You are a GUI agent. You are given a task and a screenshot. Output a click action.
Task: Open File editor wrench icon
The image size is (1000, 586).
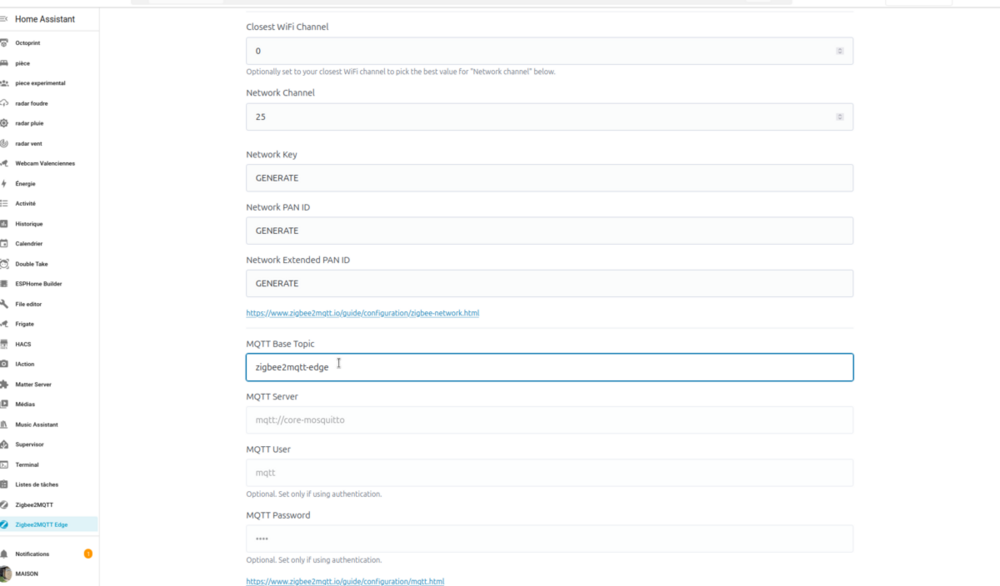(4, 304)
